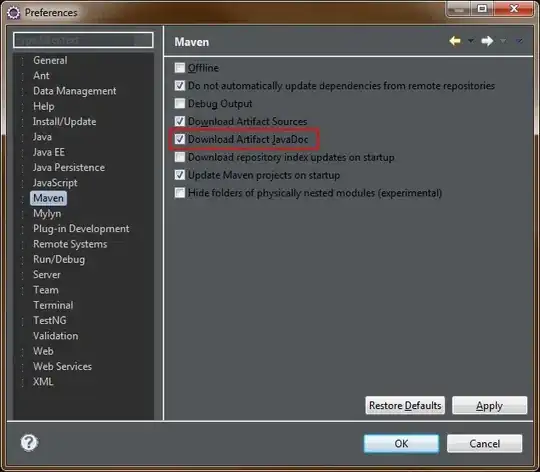Select TestNG preference category

tap(50, 321)
